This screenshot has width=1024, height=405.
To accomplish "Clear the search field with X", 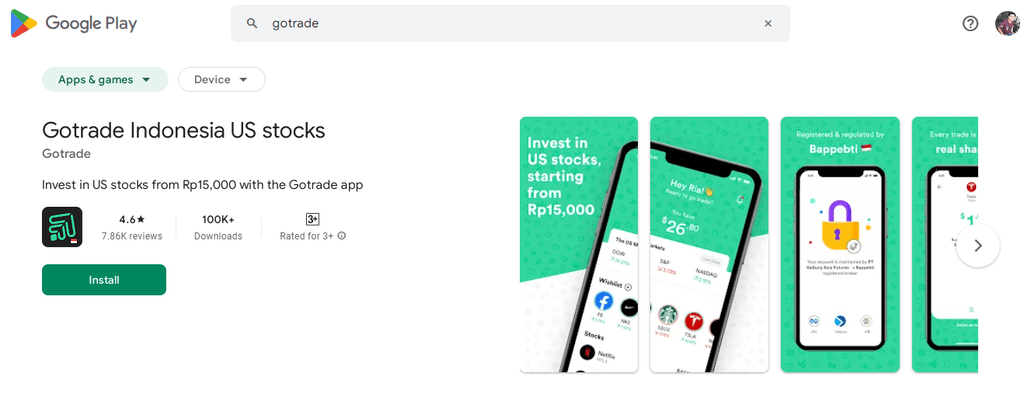I will [768, 24].
